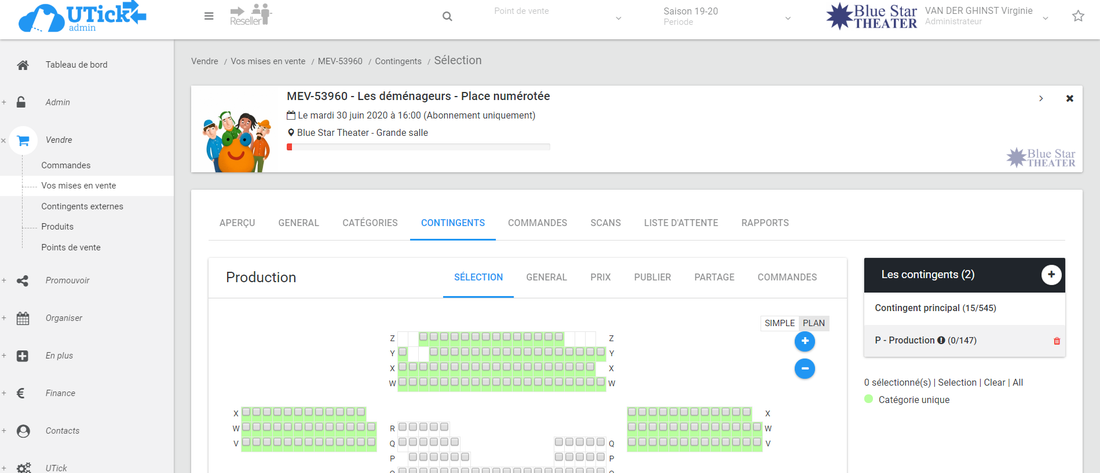This screenshot has height=473, width=1100.
Task: Switch seating view to SIMPLE
Action: 779,323
